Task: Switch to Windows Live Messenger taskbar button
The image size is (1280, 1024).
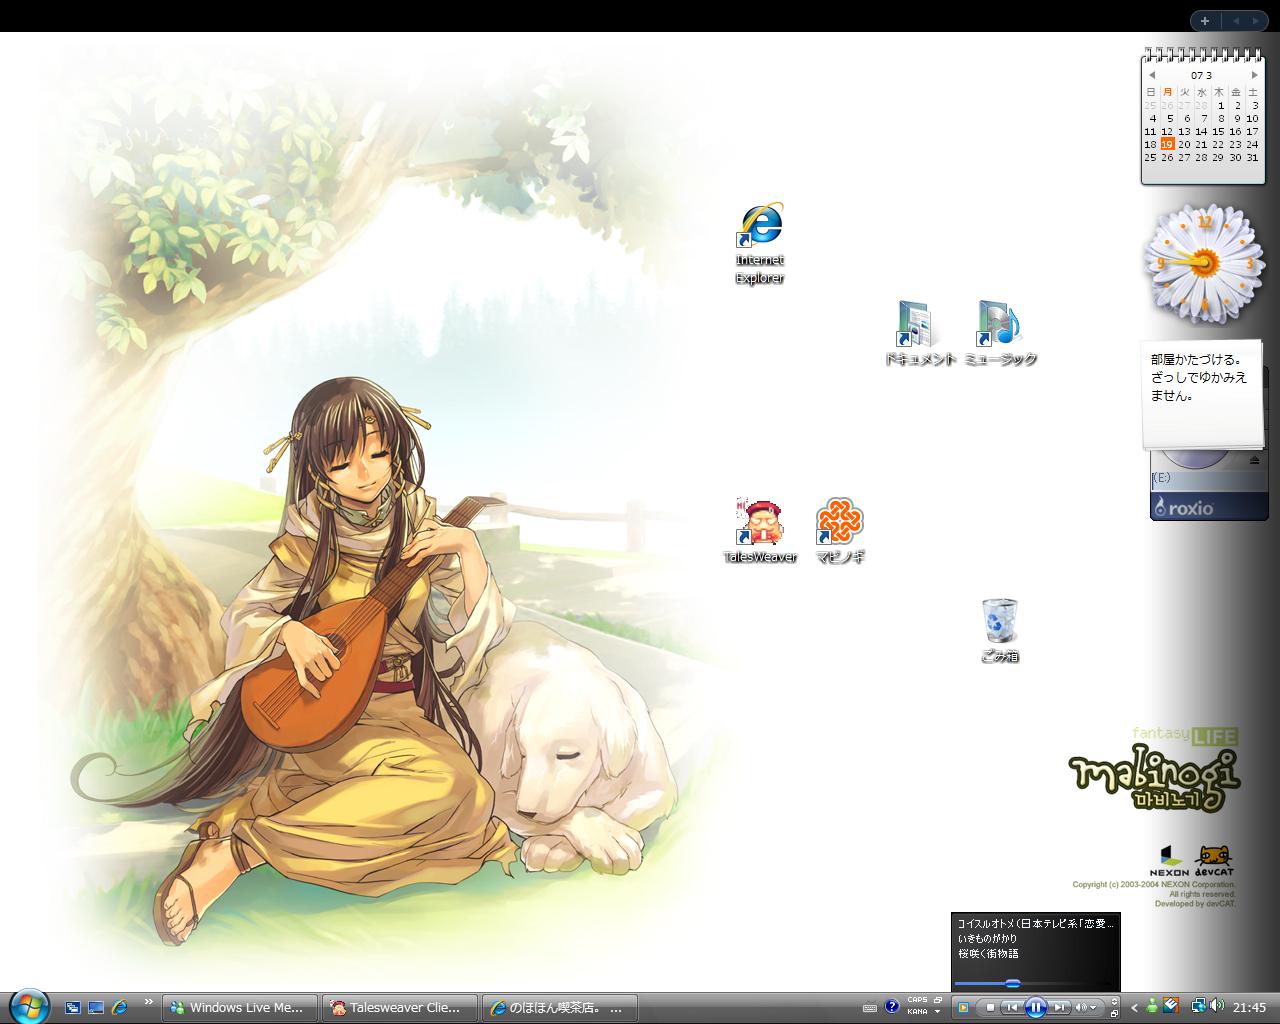Action: pyautogui.click(x=241, y=1008)
